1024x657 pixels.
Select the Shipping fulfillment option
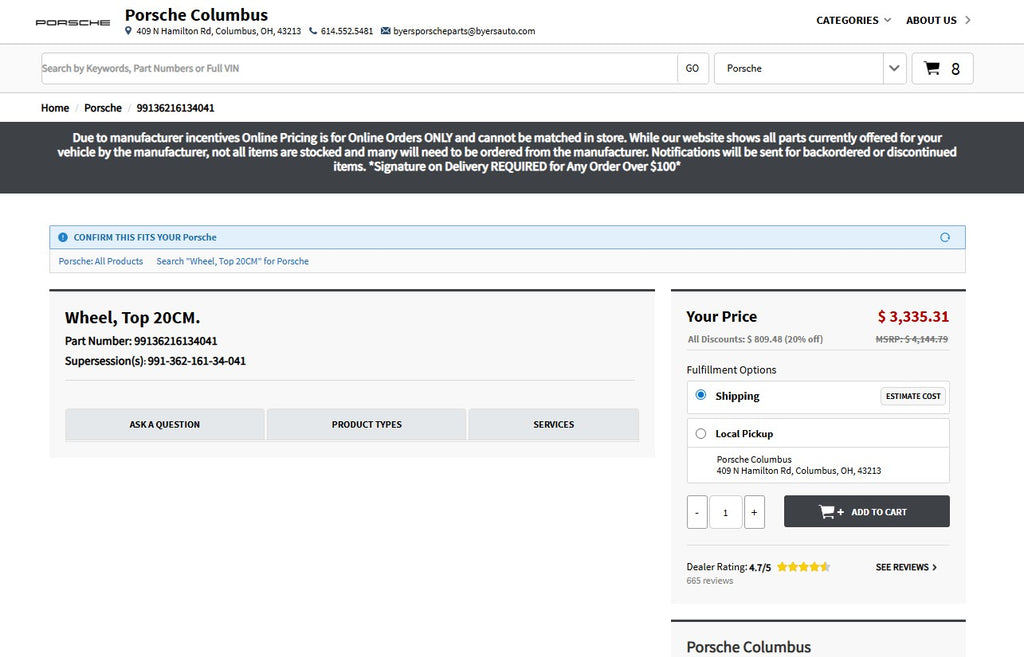(701, 395)
